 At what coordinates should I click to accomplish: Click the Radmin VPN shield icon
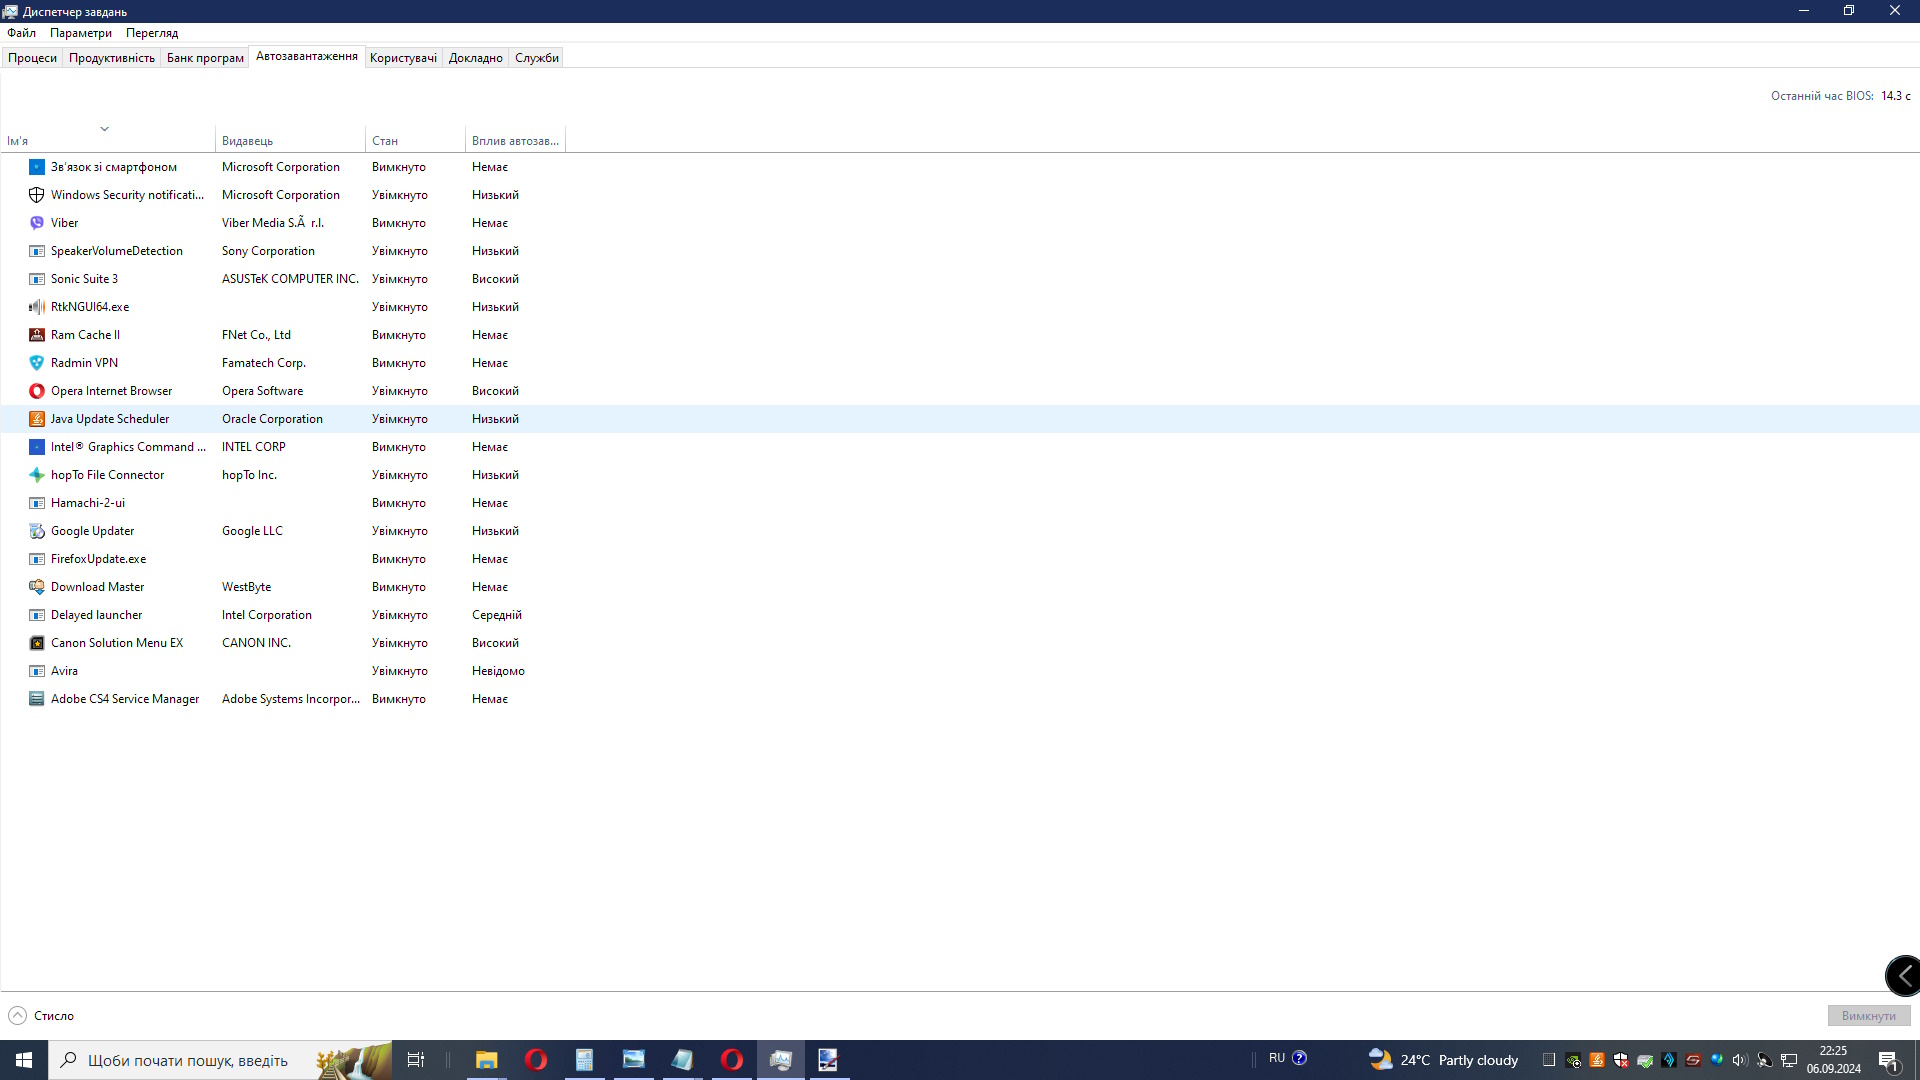point(37,363)
